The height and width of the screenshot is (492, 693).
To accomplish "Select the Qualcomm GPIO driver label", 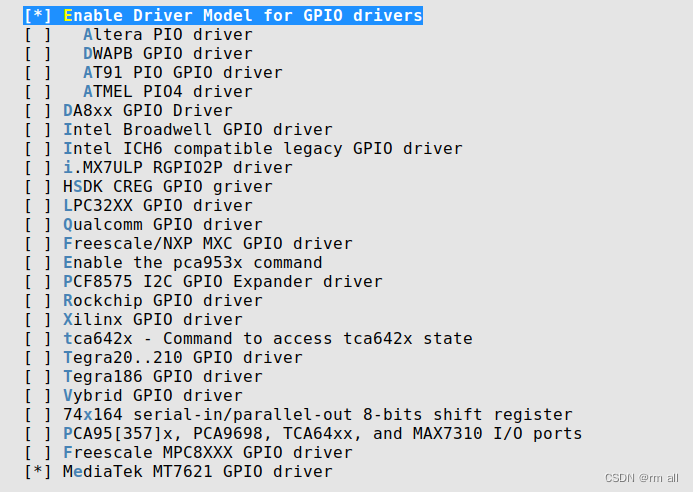I will click(x=163, y=225).
